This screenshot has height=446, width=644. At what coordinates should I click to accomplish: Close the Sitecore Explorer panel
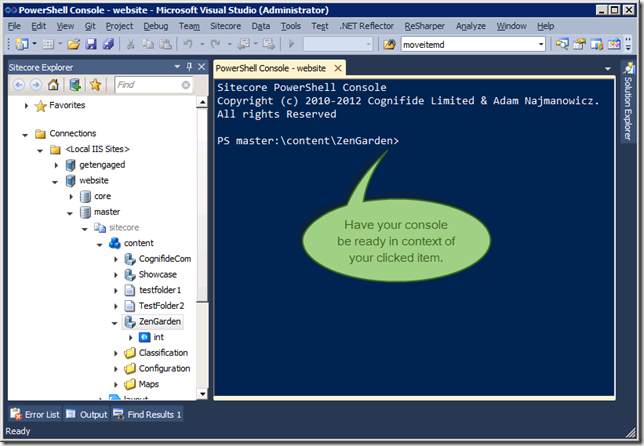click(x=202, y=66)
